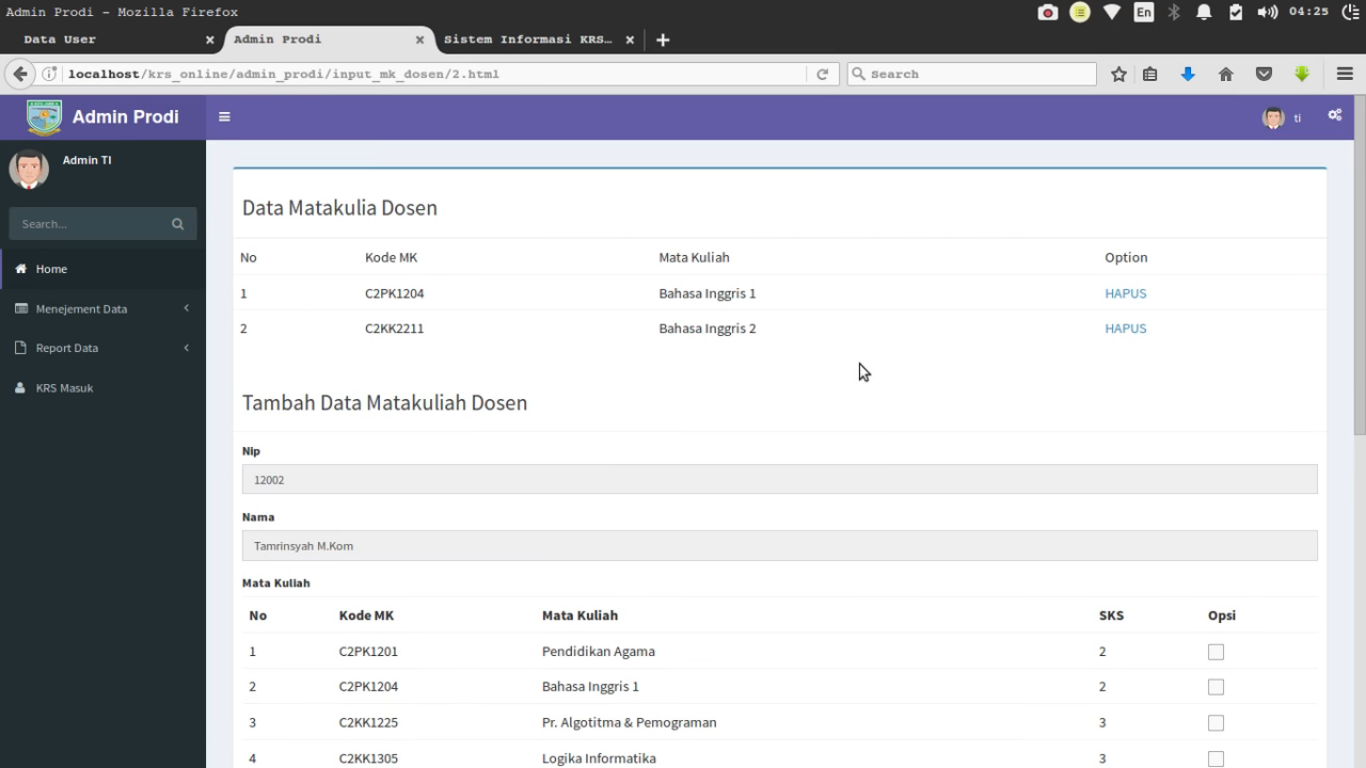Click the sidebar search magnifier icon
Image resolution: width=1366 pixels, height=768 pixels.
pyautogui.click(x=178, y=224)
